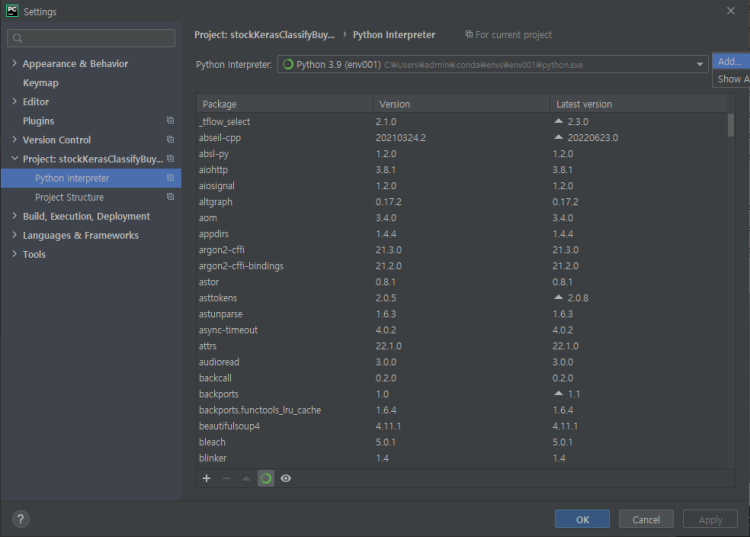Select the audioread package row

pyautogui.click(x=462, y=362)
